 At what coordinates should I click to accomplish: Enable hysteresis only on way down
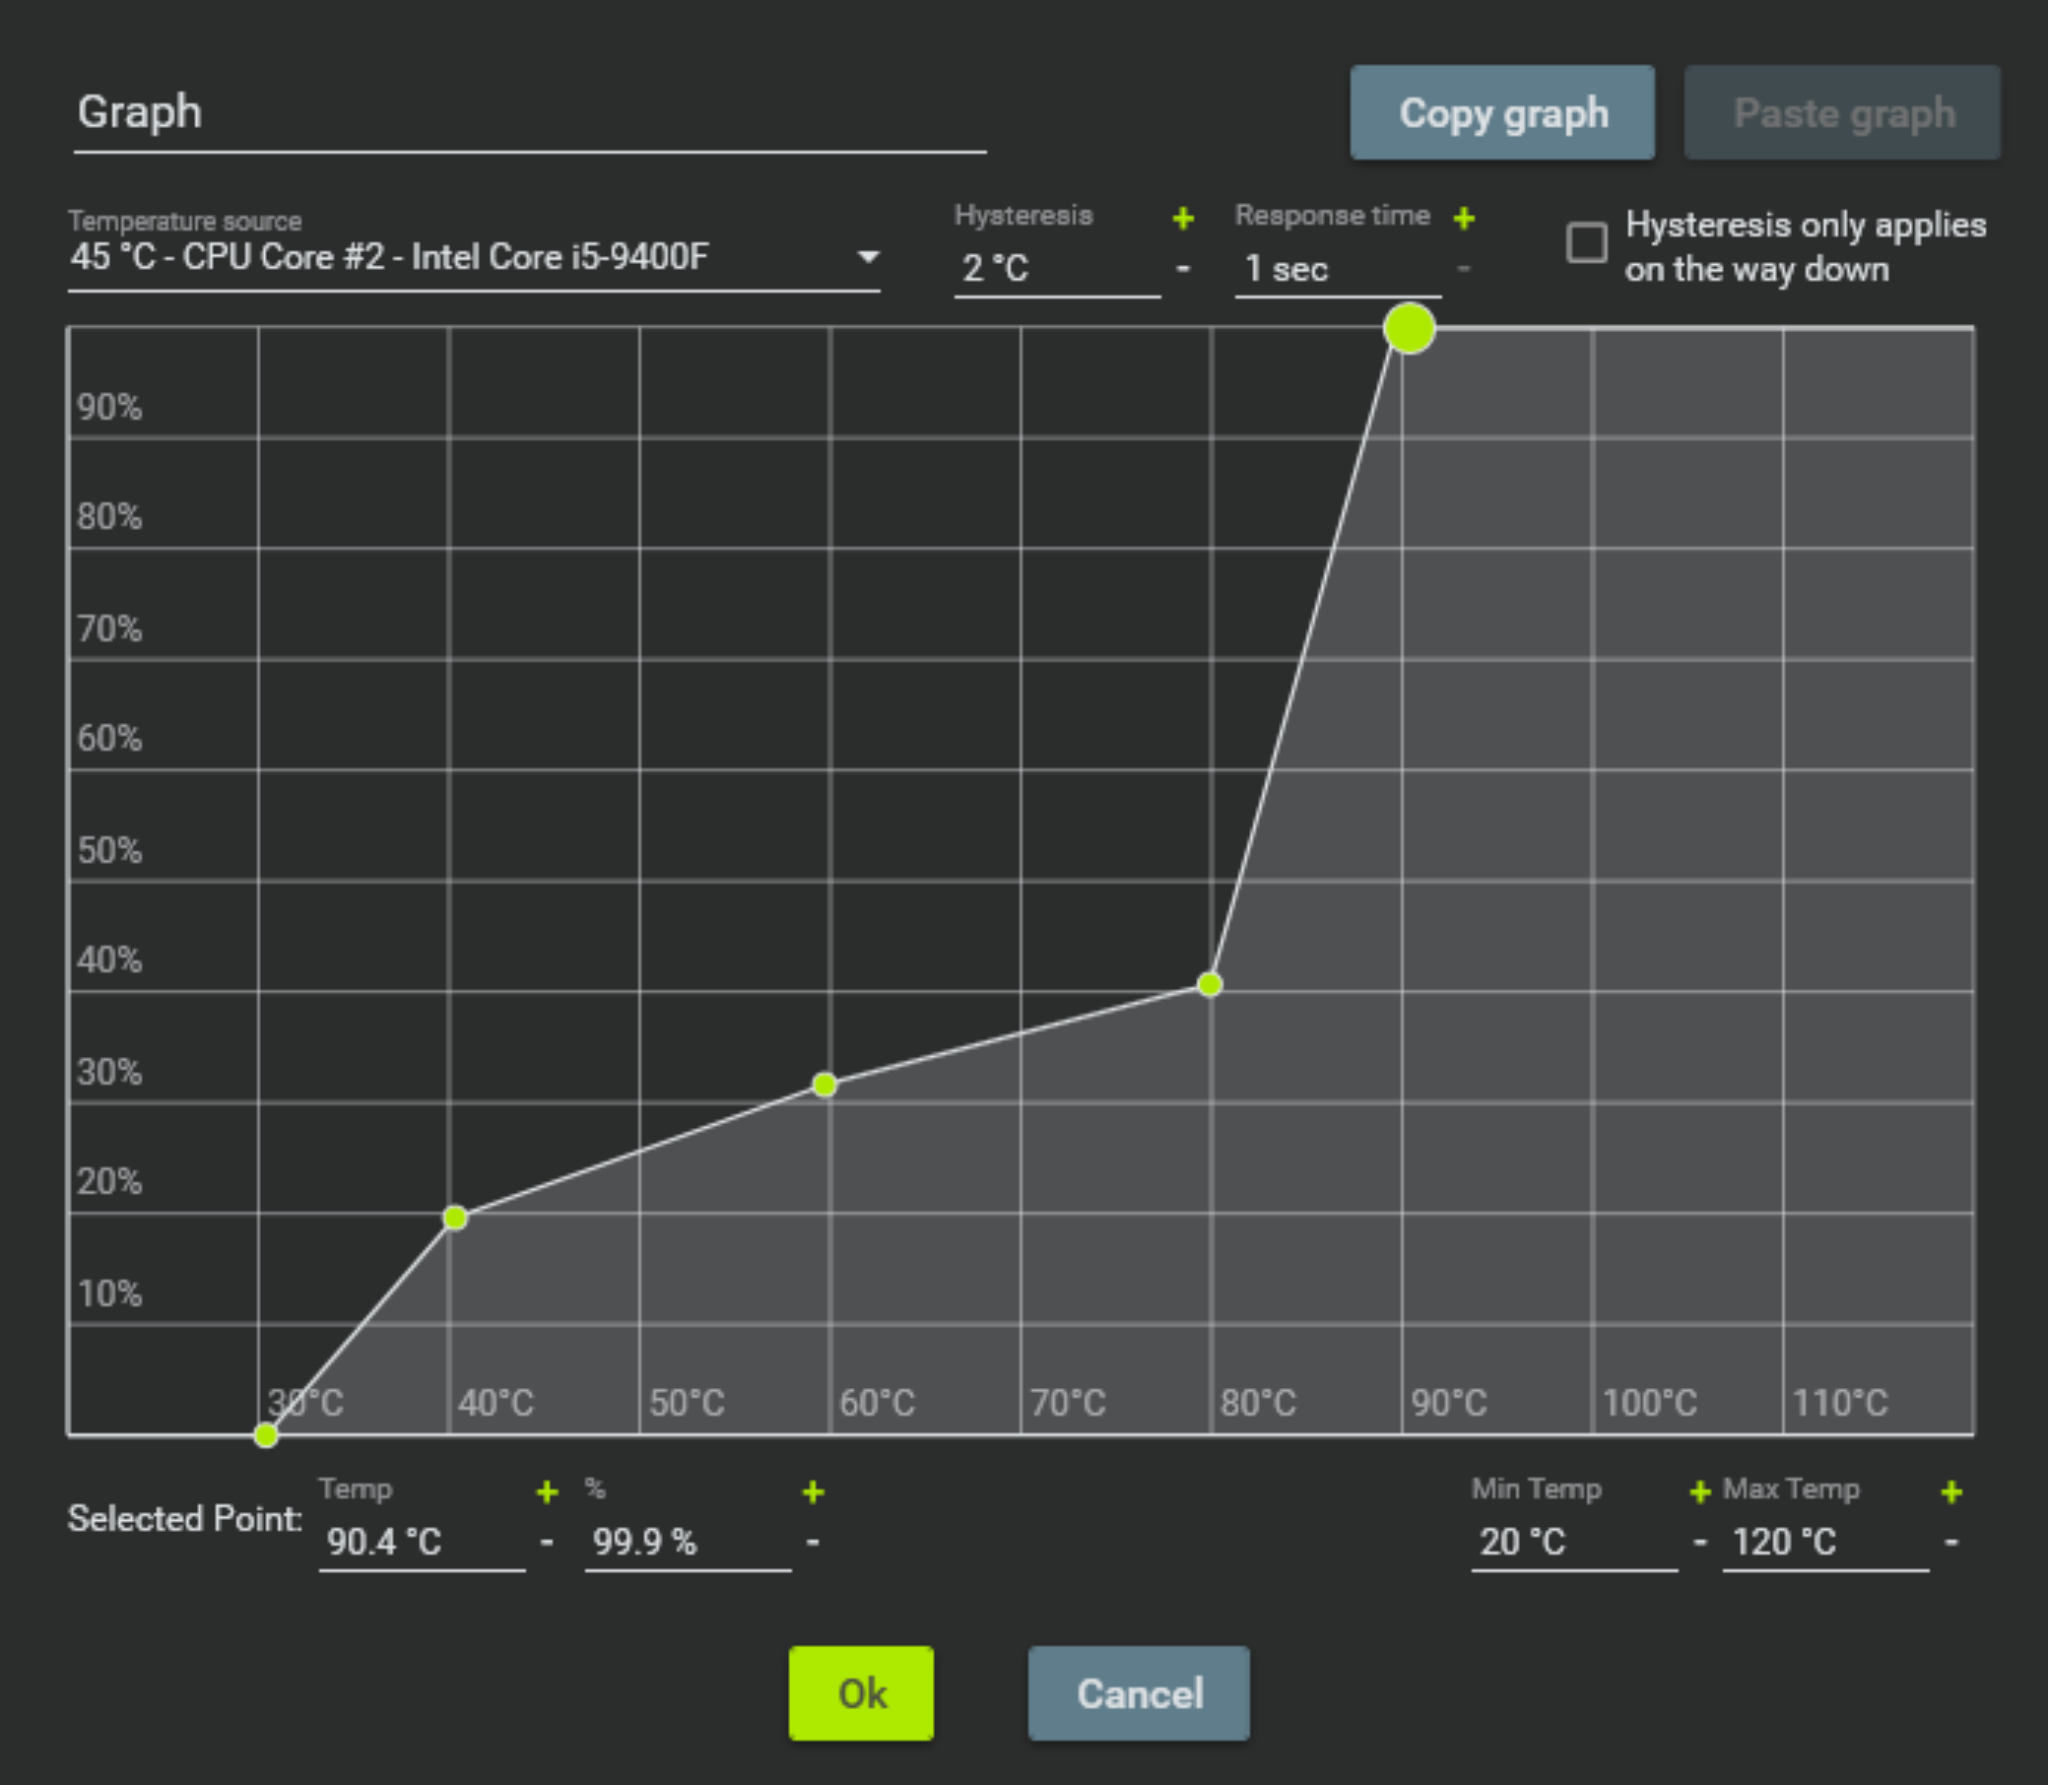click(x=1587, y=243)
